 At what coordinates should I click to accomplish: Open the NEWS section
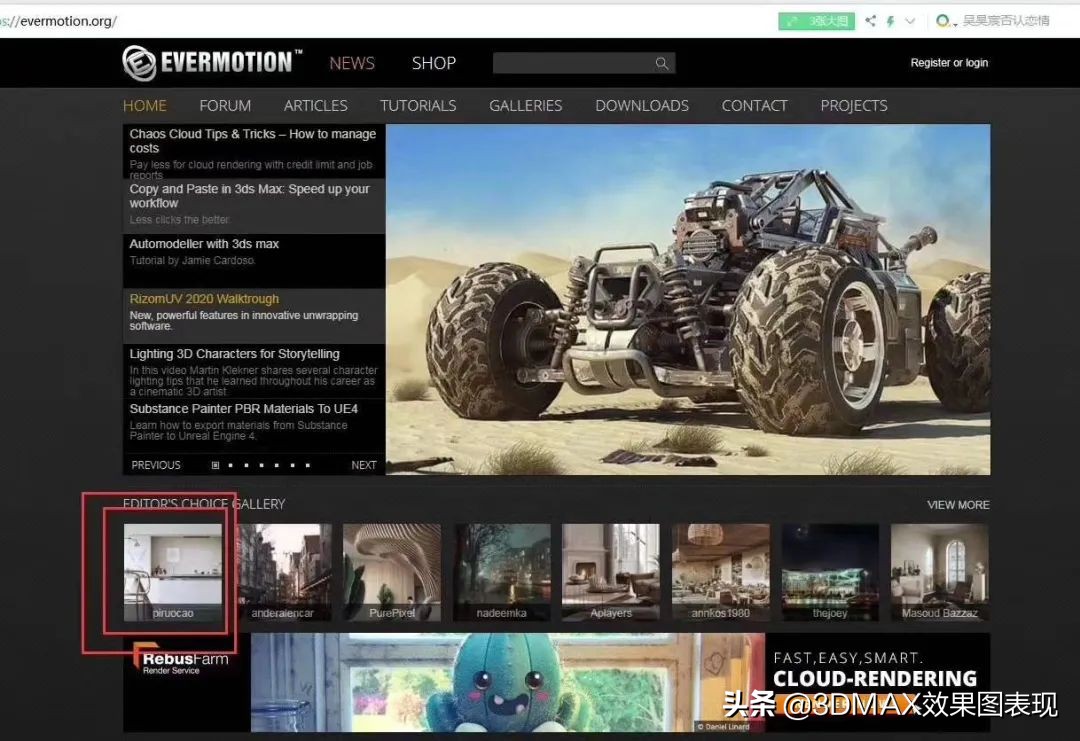(352, 63)
